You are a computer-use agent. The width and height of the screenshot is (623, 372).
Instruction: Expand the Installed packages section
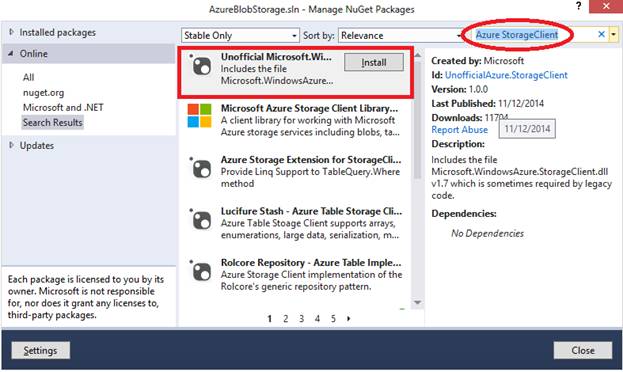11,32
